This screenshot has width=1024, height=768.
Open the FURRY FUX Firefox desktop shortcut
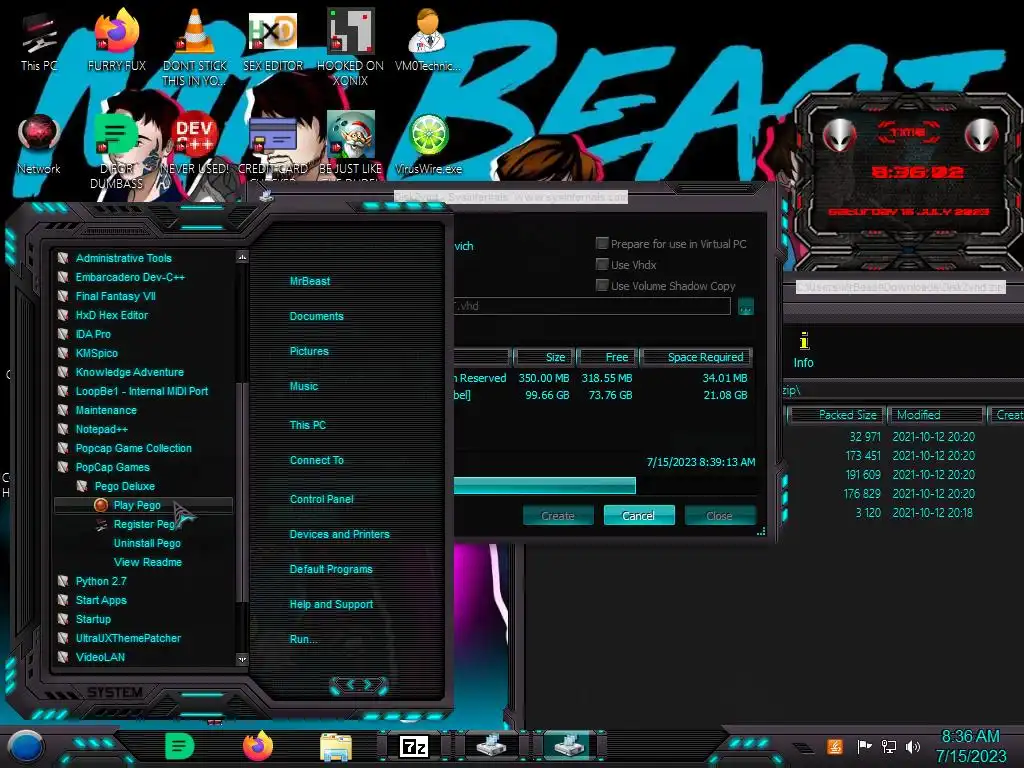pyautogui.click(x=117, y=40)
